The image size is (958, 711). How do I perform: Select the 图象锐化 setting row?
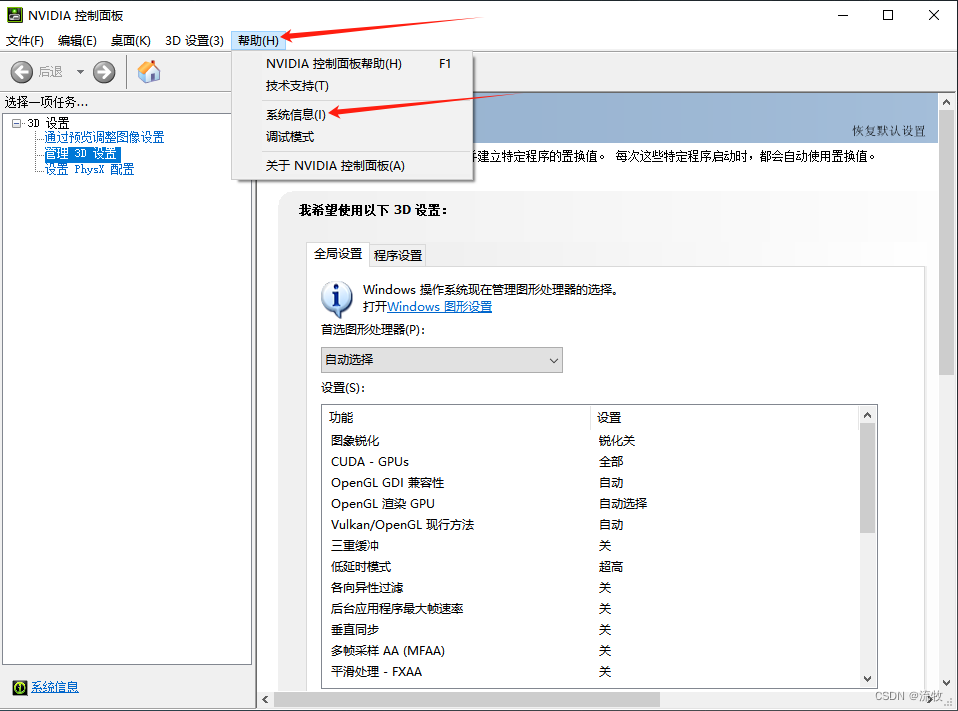(590, 440)
